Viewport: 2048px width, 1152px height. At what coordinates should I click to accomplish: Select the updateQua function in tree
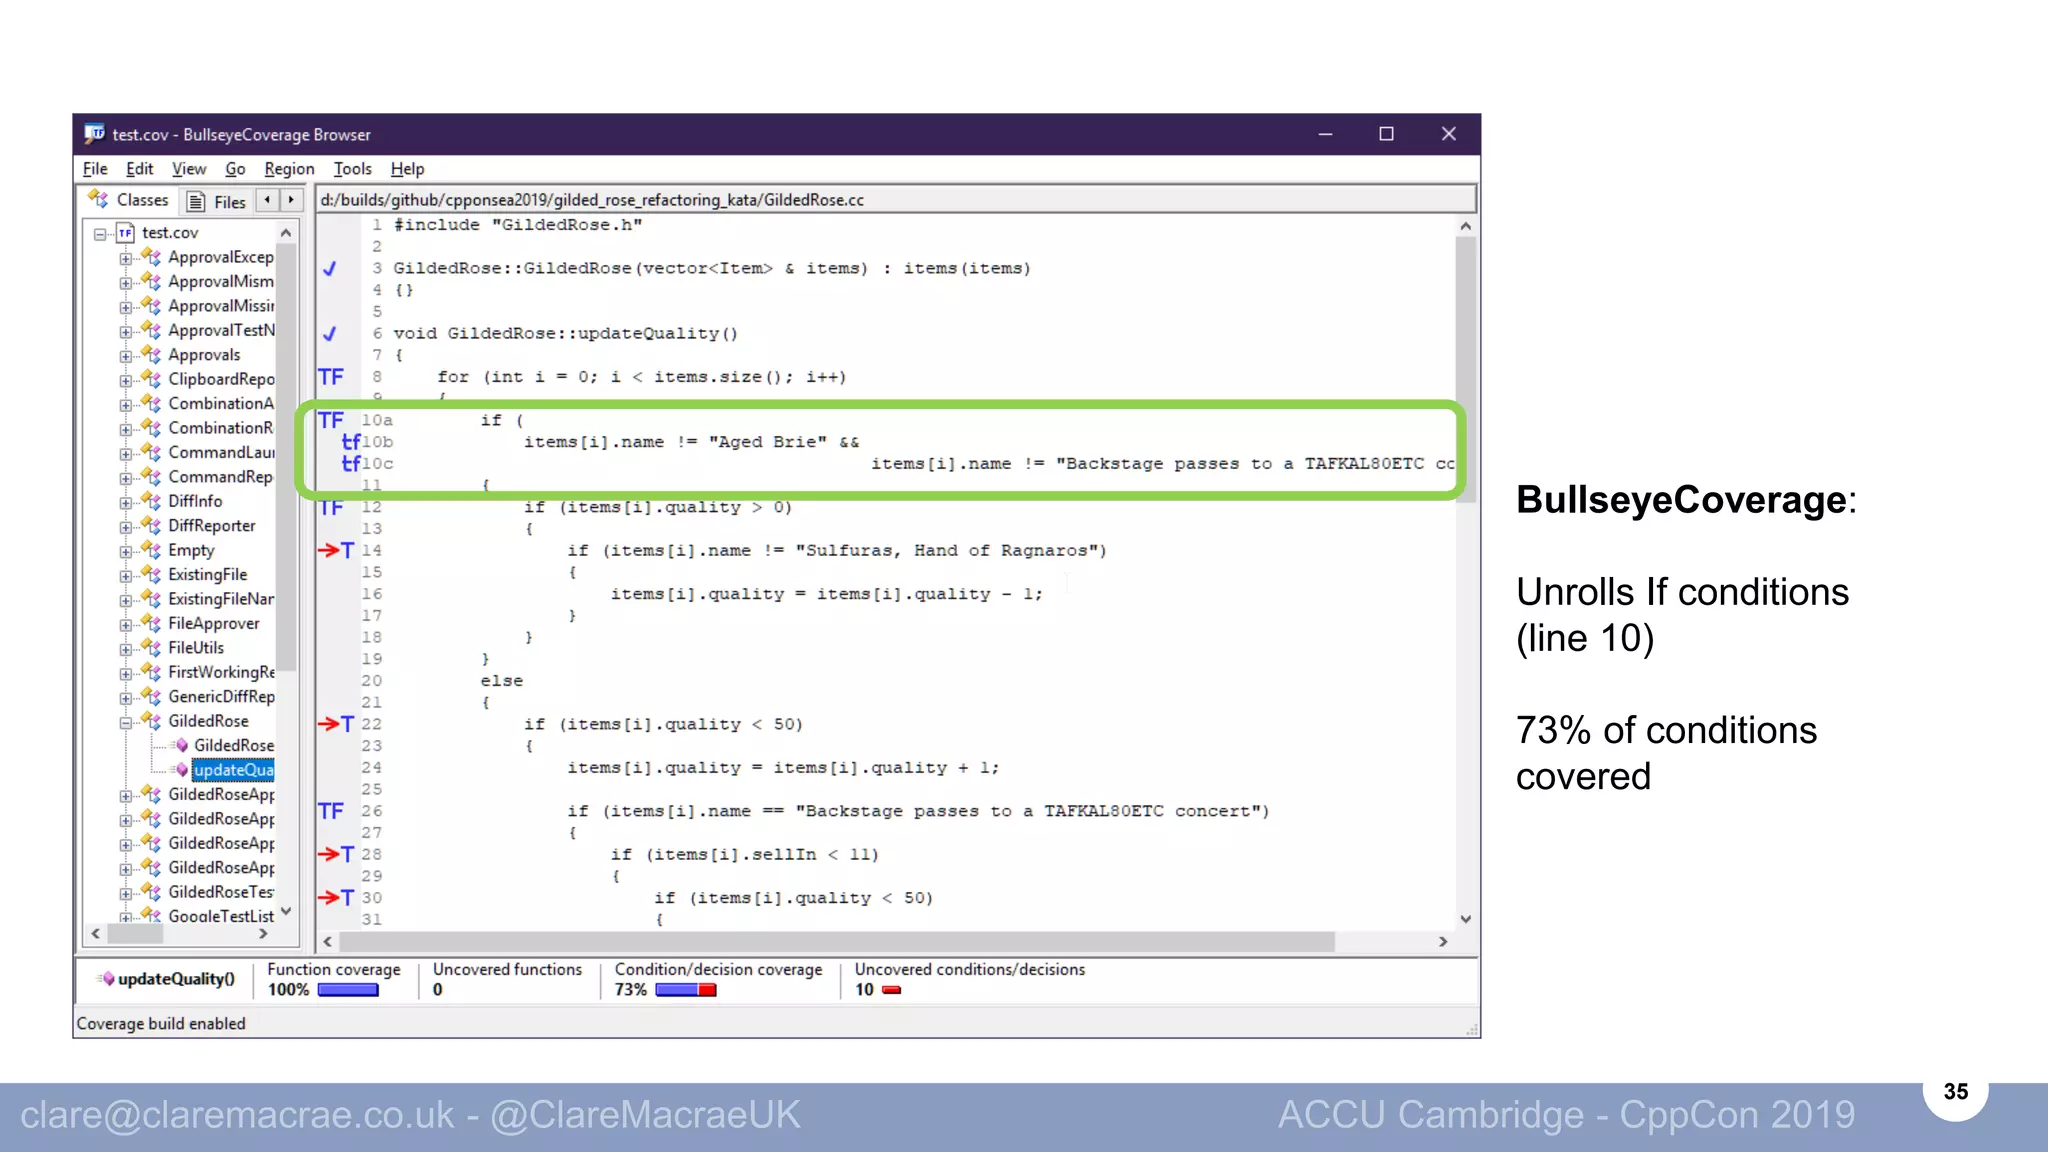click(x=233, y=770)
